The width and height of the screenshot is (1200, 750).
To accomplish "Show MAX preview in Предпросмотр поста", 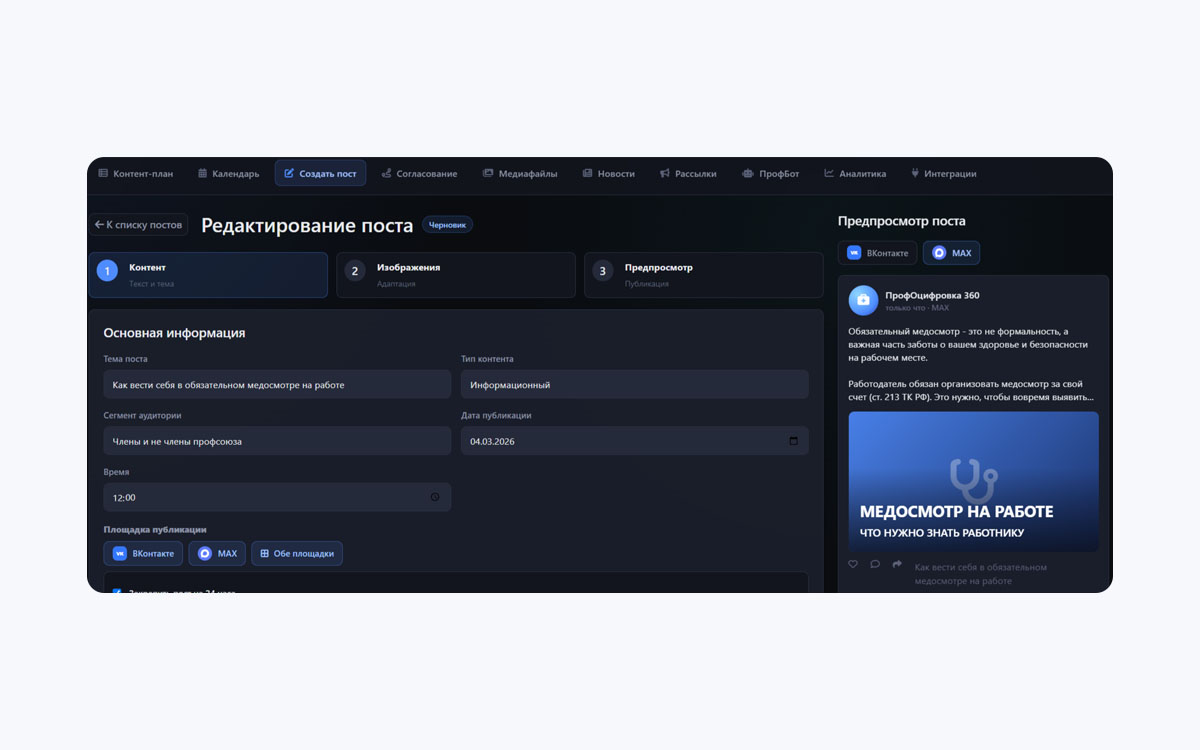I will point(951,253).
